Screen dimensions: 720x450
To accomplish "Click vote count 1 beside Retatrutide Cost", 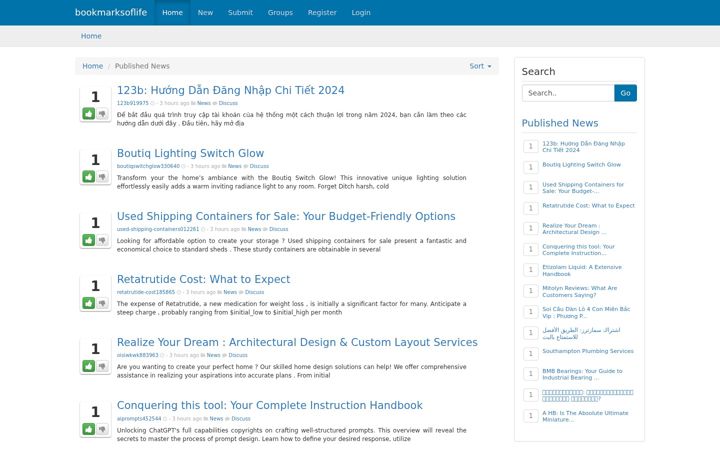I will point(95,286).
